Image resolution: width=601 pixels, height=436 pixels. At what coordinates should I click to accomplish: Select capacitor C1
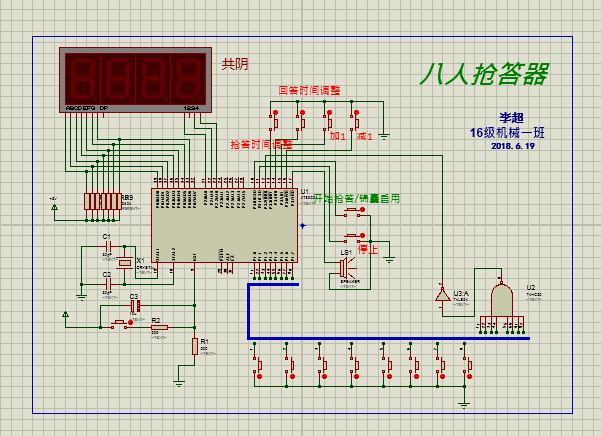(108, 247)
